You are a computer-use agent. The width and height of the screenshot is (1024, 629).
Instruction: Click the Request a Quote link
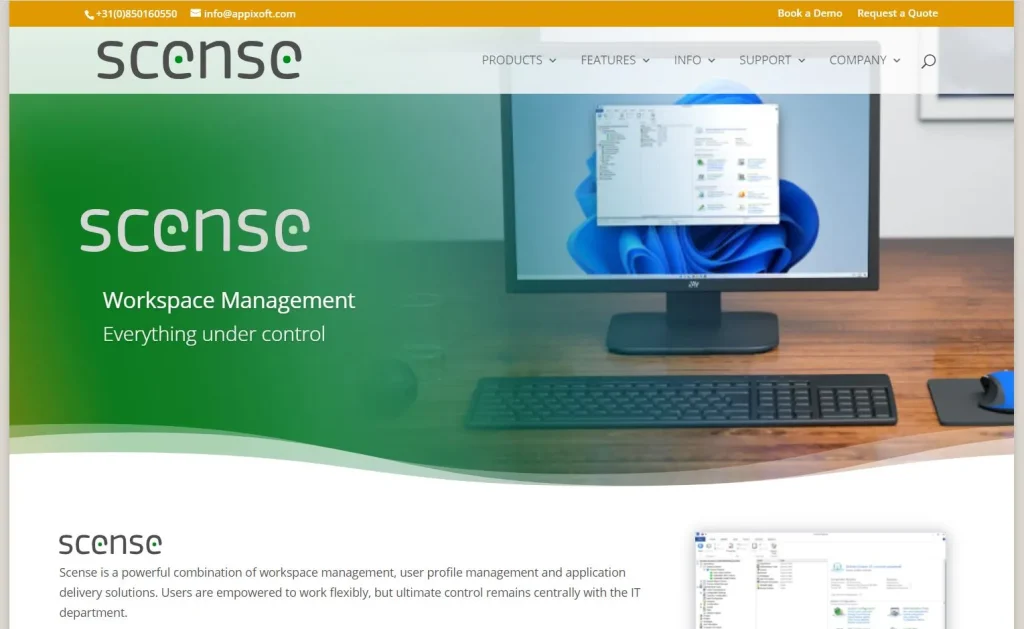[897, 13]
